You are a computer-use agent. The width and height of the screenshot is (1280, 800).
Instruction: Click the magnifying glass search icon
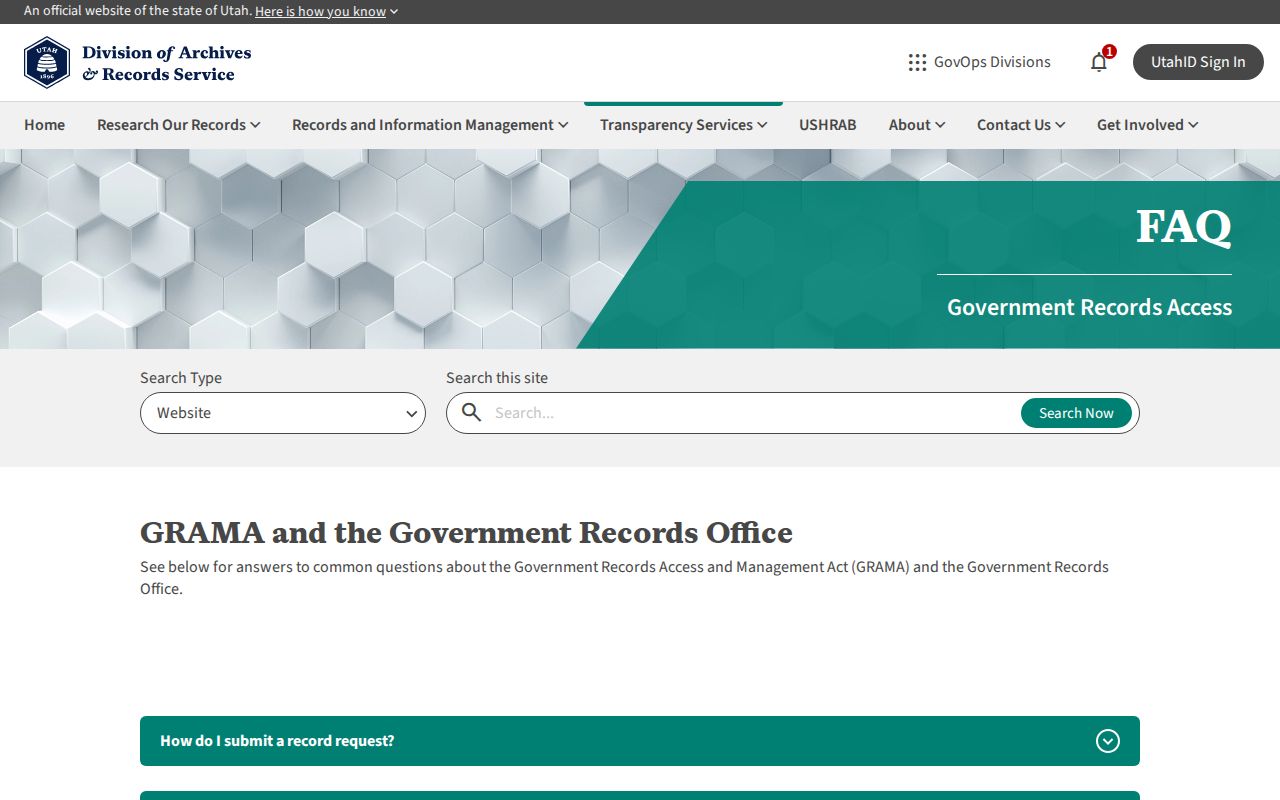(471, 413)
